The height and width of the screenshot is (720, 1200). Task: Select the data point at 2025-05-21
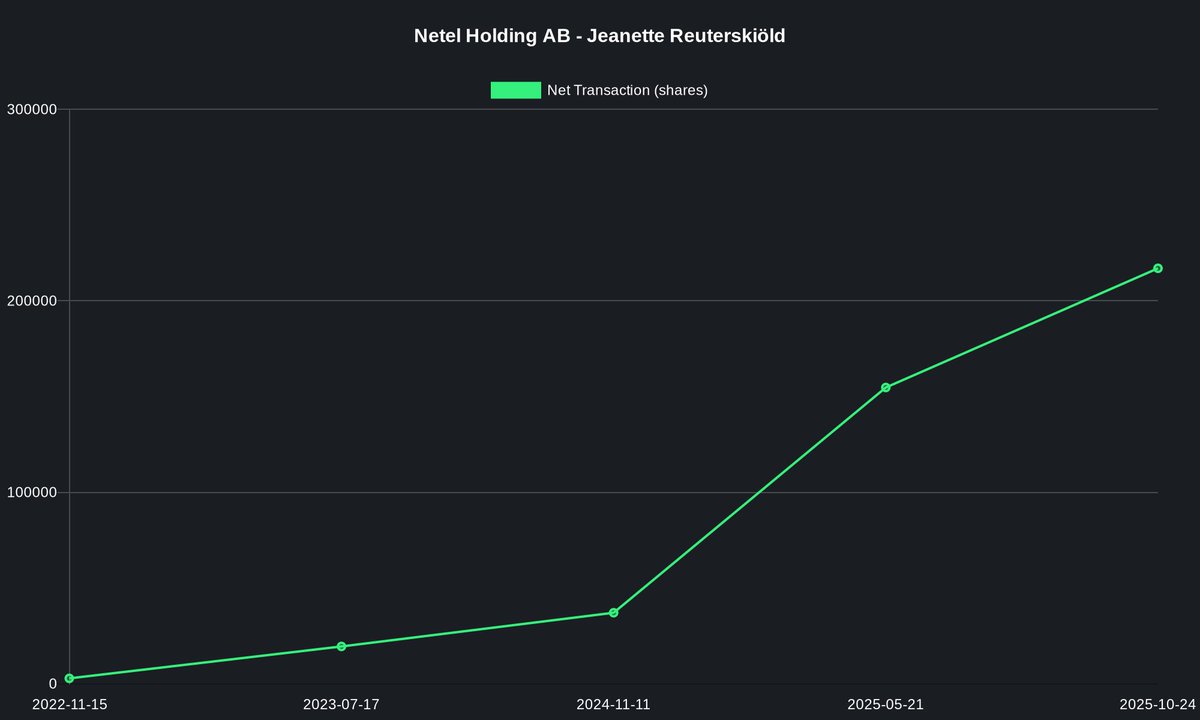(x=885, y=387)
